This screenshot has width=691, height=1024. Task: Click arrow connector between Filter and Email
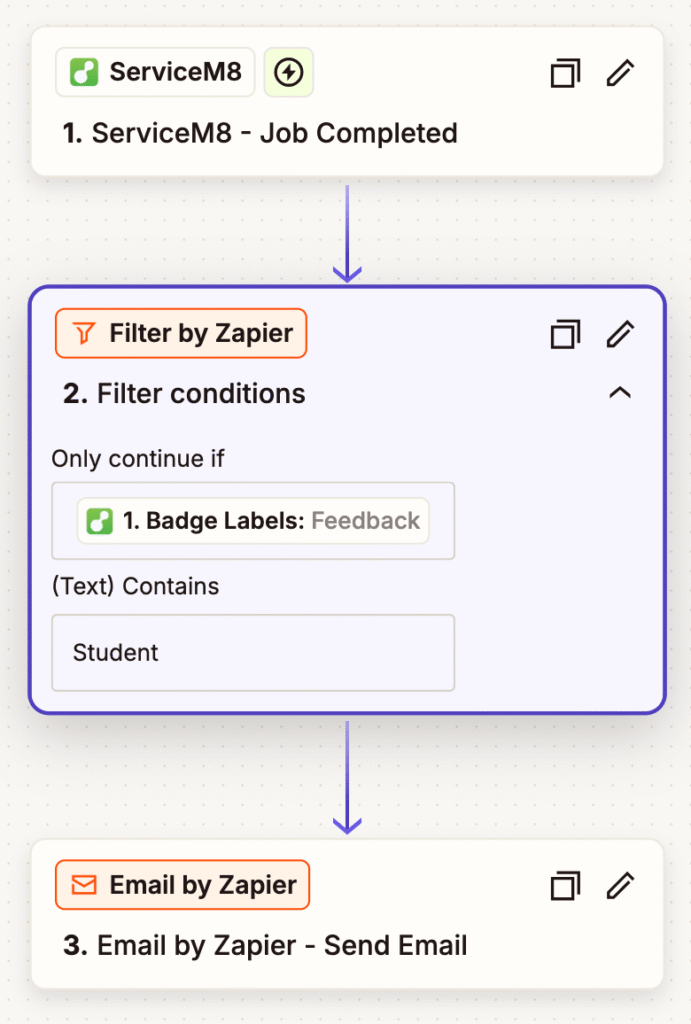347,776
